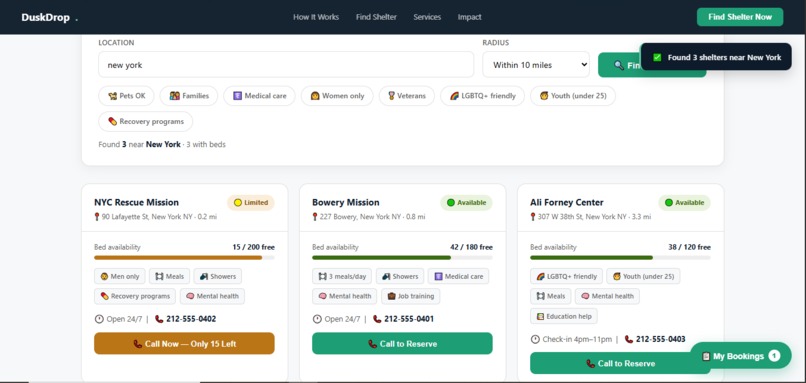Click Bowery Mission Mental health tag
Viewport: 806px width, 383px height.
pyautogui.click(x=344, y=296)
